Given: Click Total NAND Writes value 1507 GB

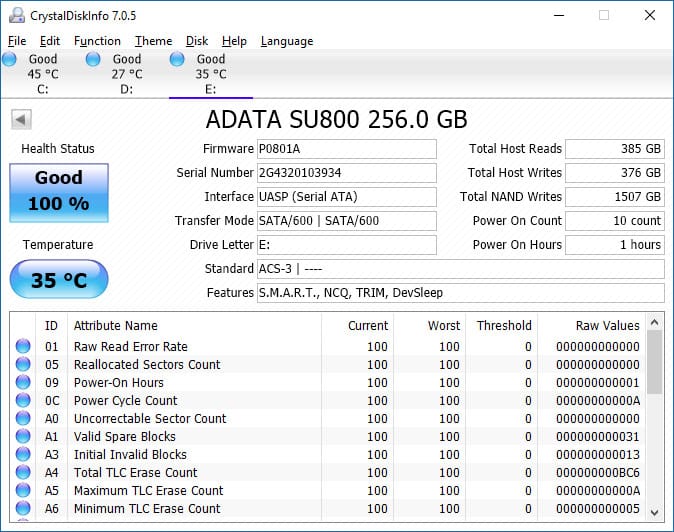Looking at the screenshot, I should (615, 197).
